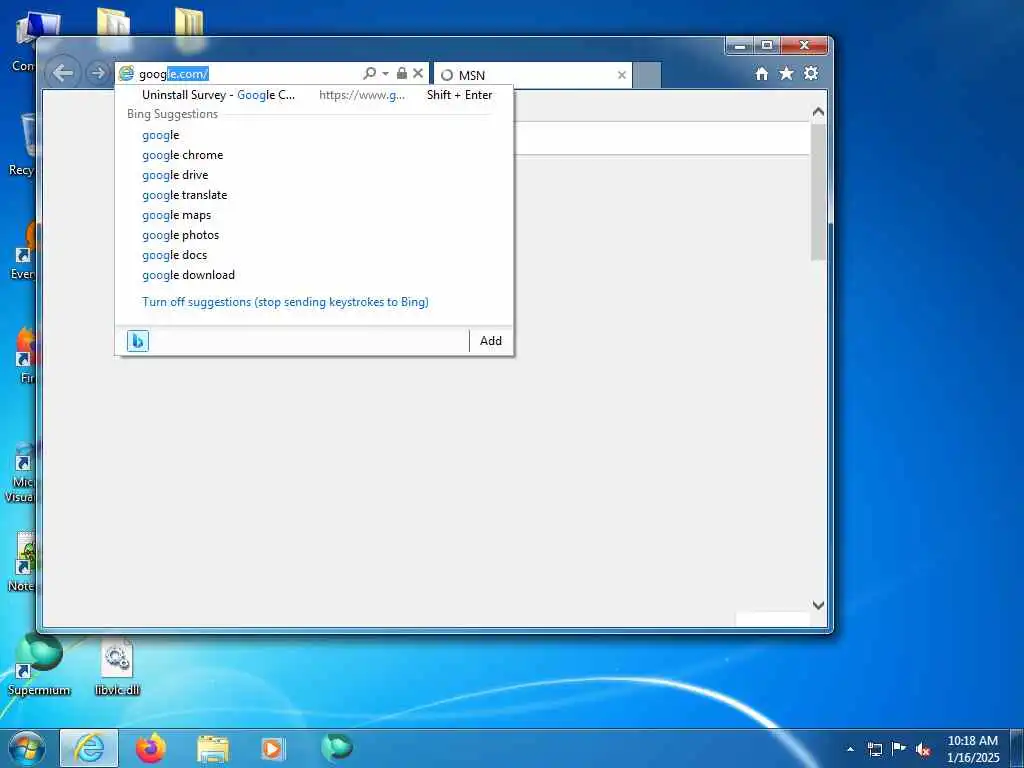Click the Add search provider button
The image size is (1024, 768).
pos(490,341)
